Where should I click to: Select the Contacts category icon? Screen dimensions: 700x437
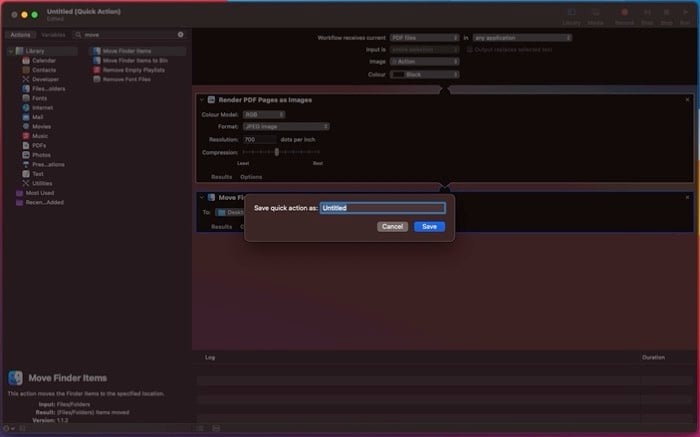click(26, 70)
